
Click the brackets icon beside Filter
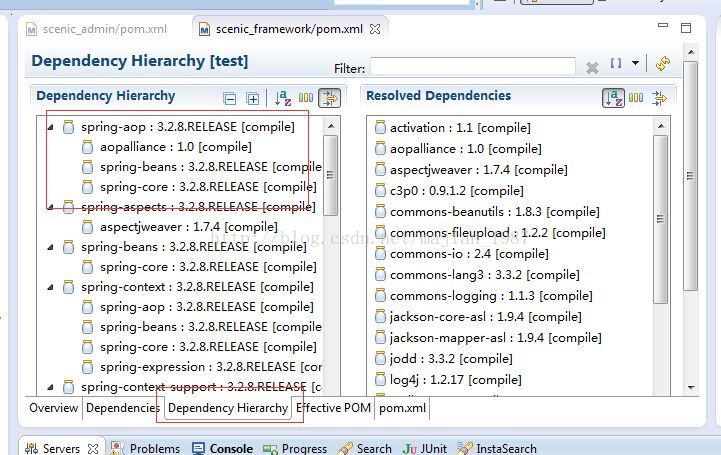click(x=616, y=63)
